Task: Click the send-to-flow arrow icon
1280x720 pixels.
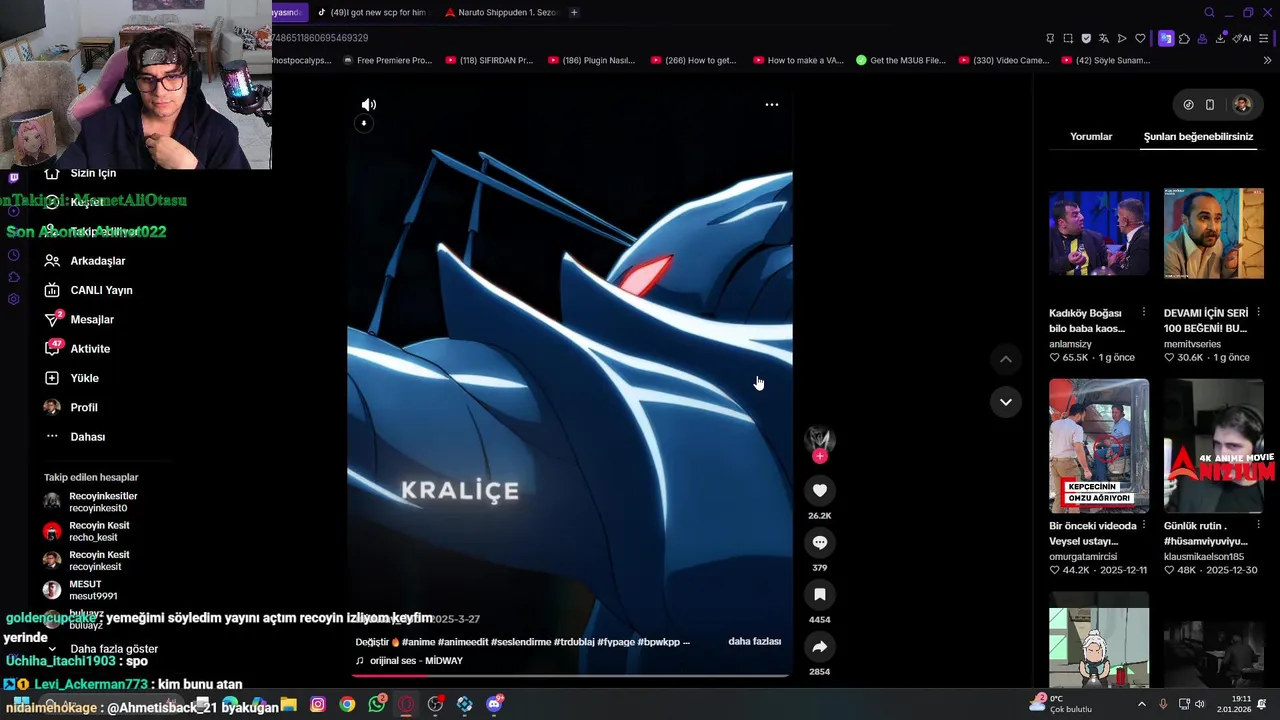Action: [x=1122, y=38]
